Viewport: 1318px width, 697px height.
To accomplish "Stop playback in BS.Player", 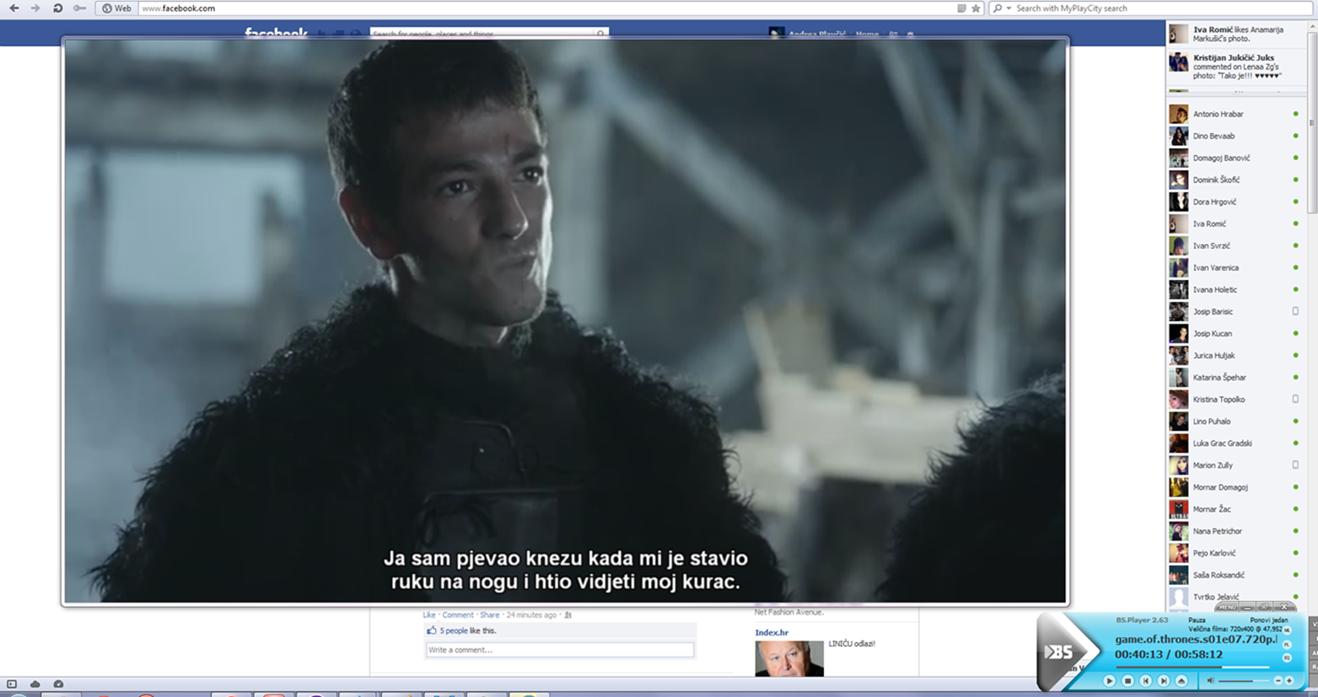I will [x=1127, y=681].
